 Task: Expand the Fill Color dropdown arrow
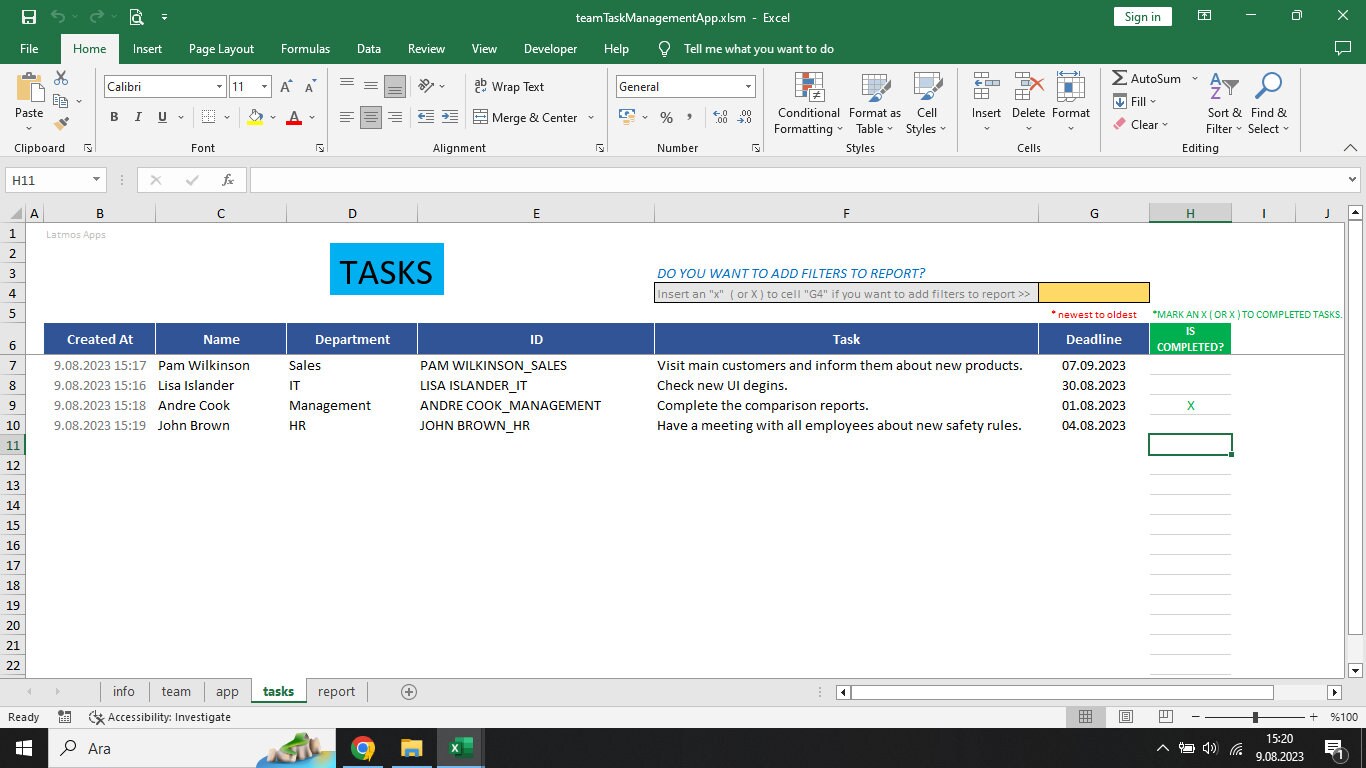pos(271,117)
